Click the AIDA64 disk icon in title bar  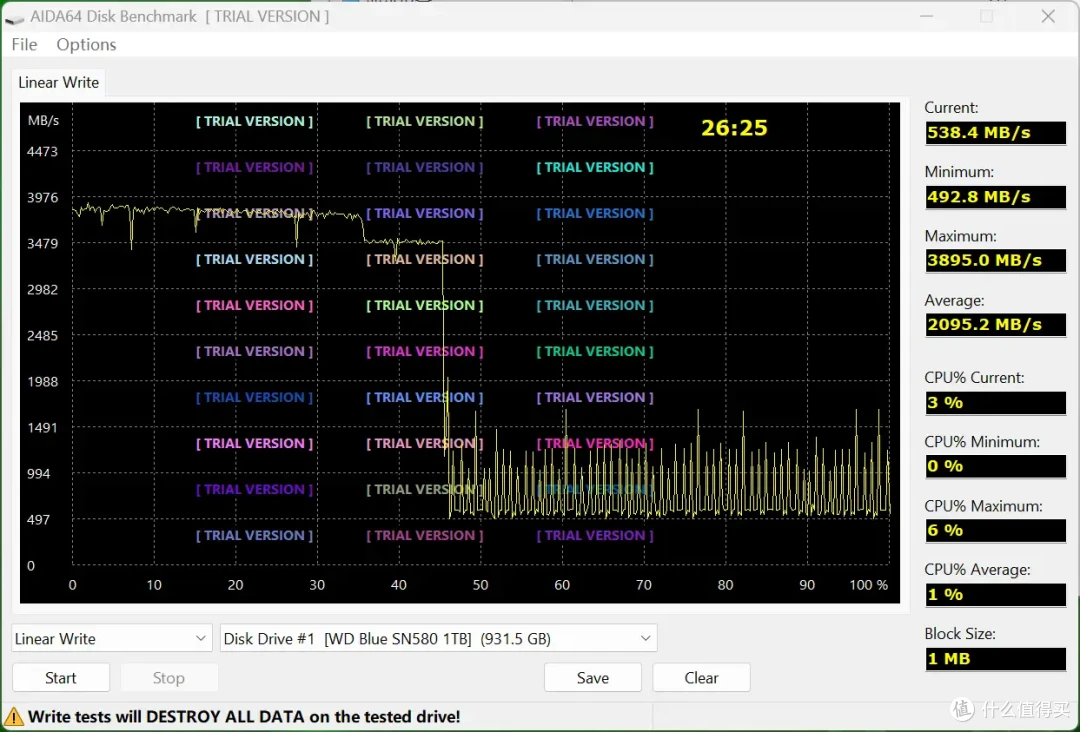14,19
